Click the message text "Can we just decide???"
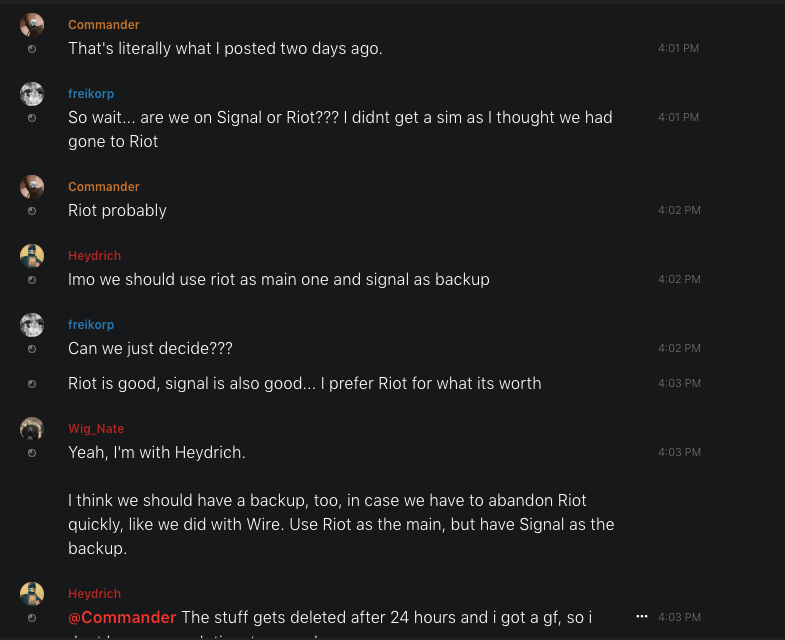The image size is (785, 640). pos(150,348)
